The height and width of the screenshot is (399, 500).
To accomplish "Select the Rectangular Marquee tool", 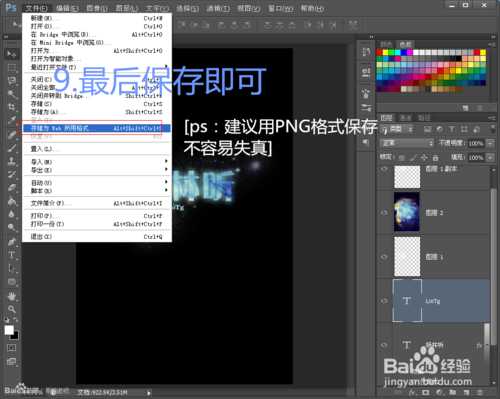I will [x=12, y=67].
